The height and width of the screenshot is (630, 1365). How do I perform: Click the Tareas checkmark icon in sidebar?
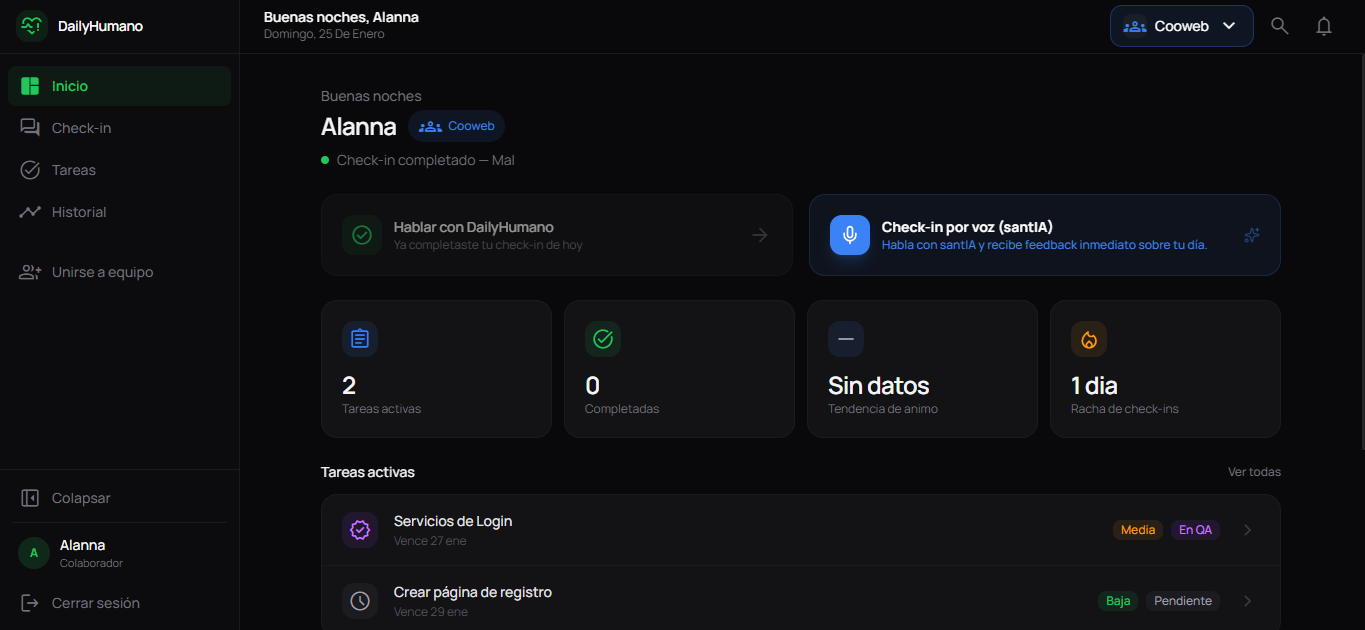[x=31, y=169]
